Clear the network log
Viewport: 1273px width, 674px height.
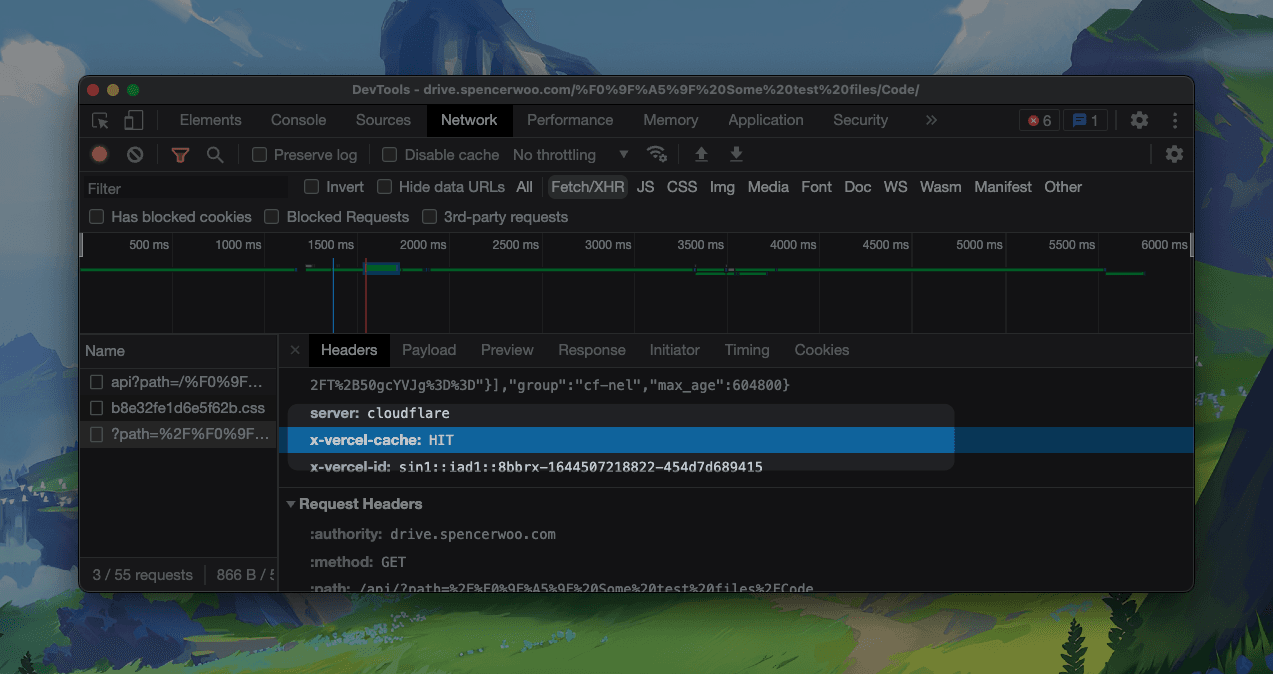click(135, 155)
